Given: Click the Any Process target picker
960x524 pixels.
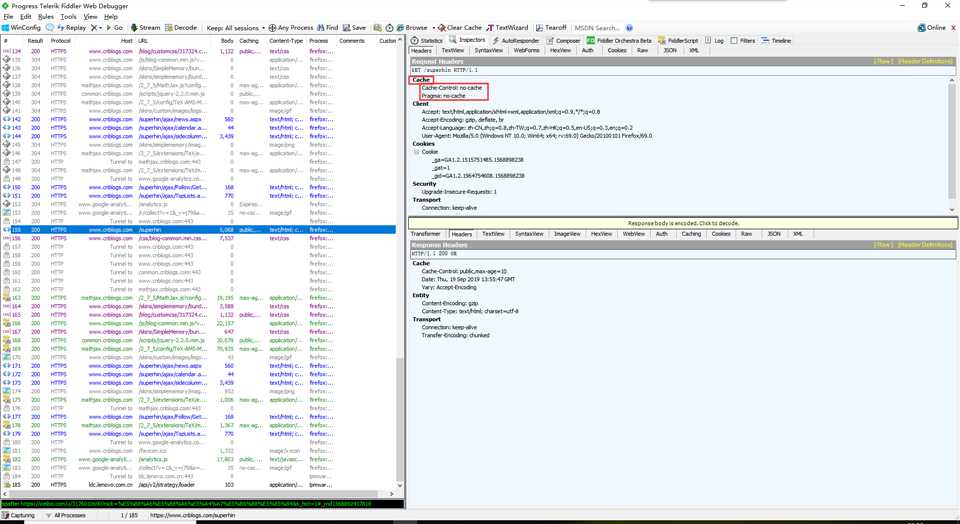Looking at the screenshot, I should click(x=291, y=28).
